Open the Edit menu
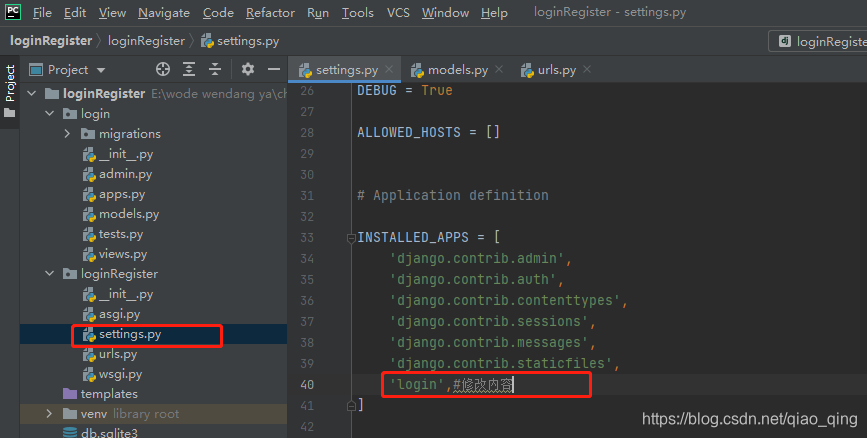 [x=75, y=13]
